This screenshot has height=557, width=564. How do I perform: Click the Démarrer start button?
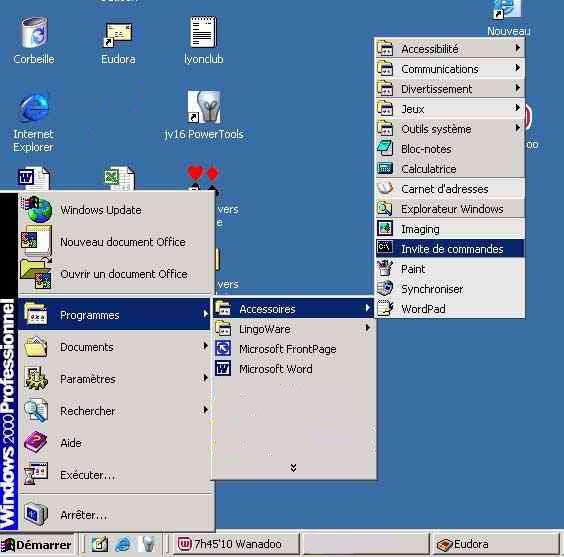(x=37, y=544)
